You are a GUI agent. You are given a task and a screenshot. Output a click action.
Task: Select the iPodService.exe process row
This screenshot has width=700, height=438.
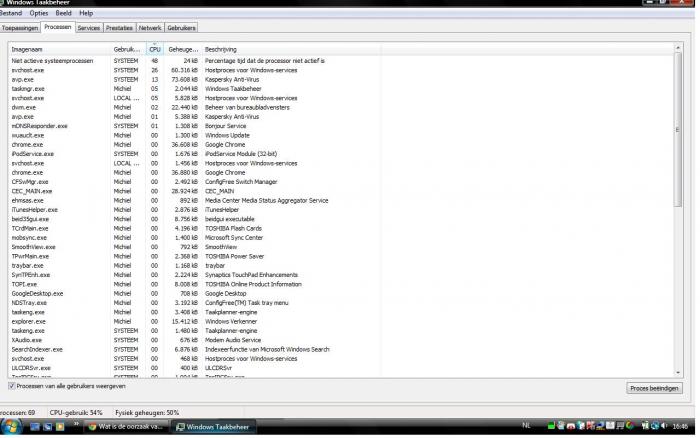194,154
